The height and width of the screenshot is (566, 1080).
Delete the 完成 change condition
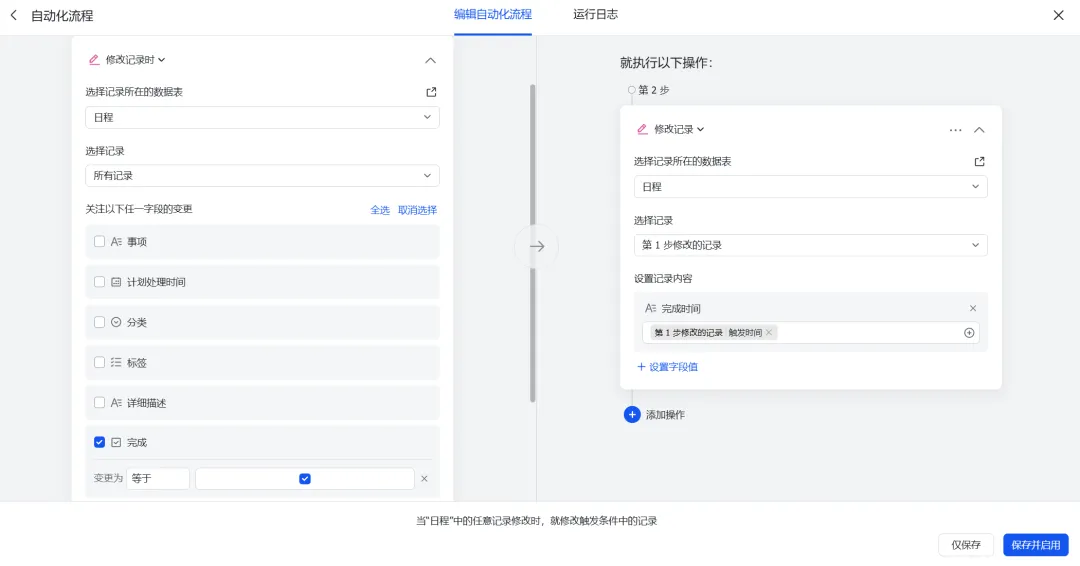click(x=424, y=479)
